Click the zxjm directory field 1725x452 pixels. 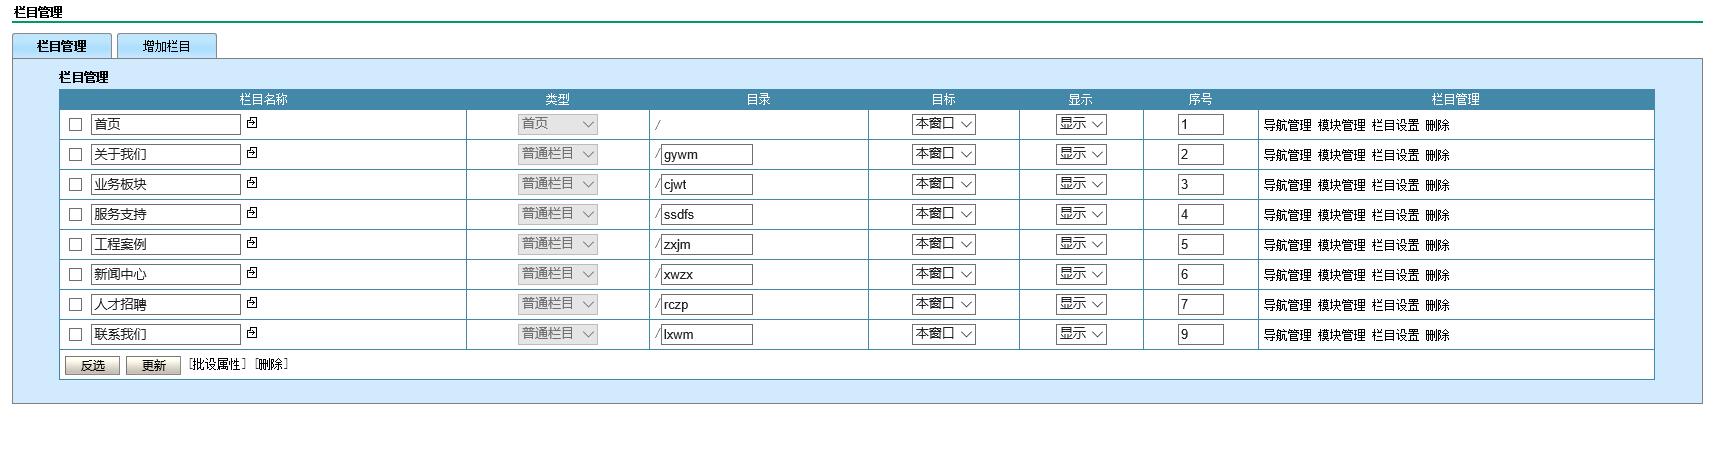[x=707, y=244]
